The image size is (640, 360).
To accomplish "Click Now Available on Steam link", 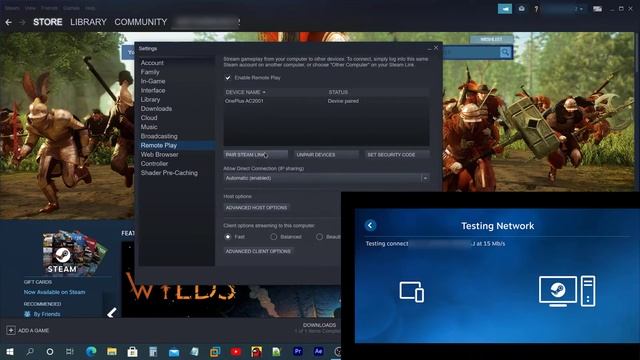I will coord(54,292).
